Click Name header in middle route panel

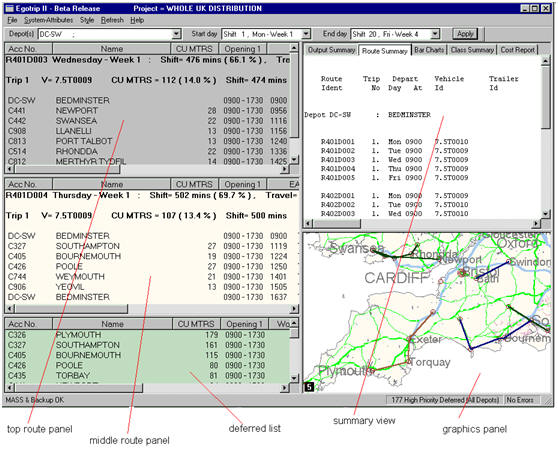[x=111, y=184]
